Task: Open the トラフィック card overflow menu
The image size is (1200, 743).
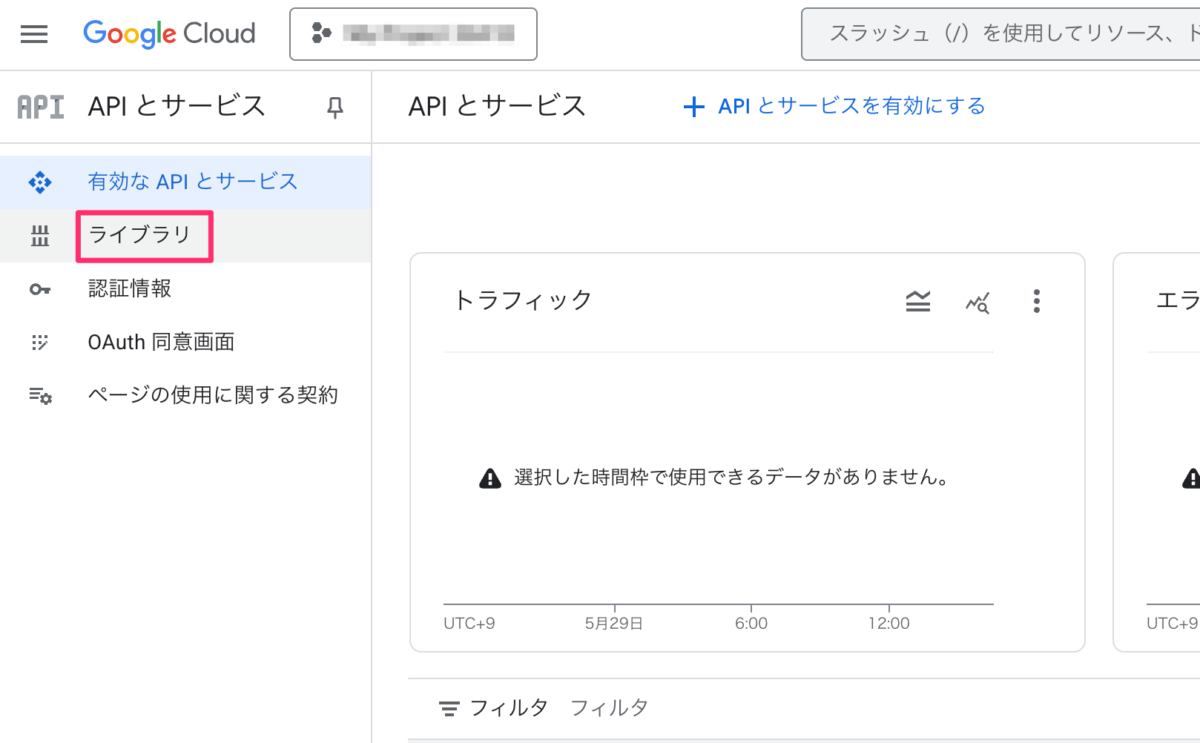Action: point(1037,301)
